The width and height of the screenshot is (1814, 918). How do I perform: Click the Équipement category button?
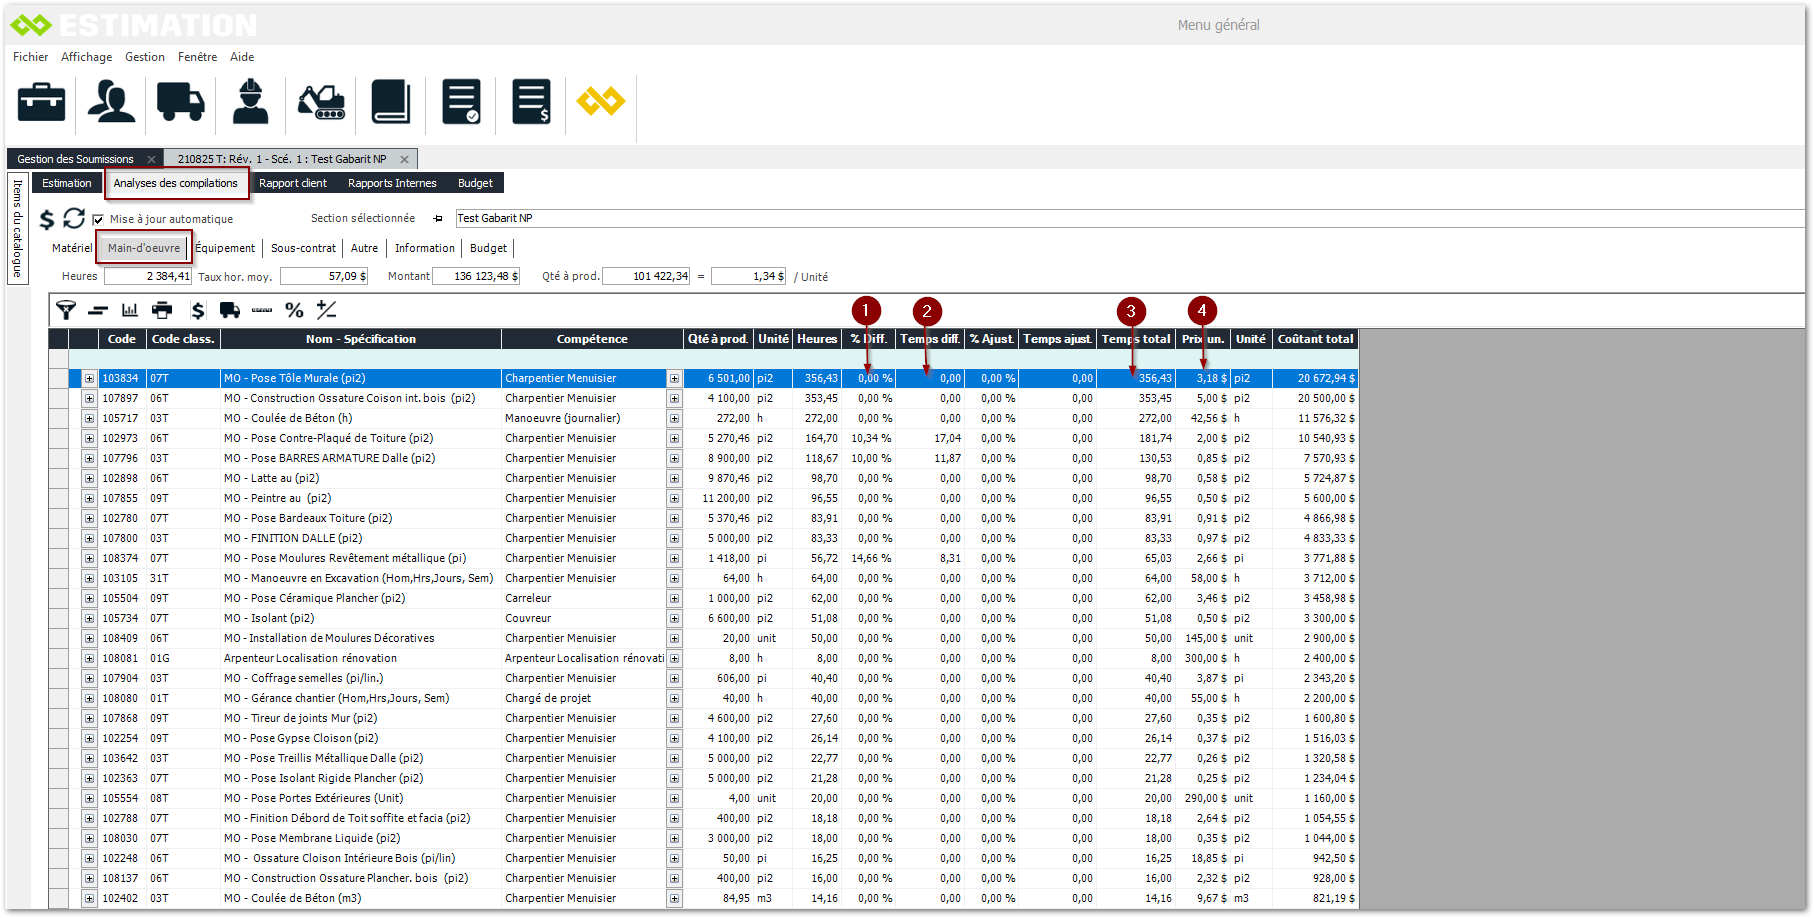(225, 248)
